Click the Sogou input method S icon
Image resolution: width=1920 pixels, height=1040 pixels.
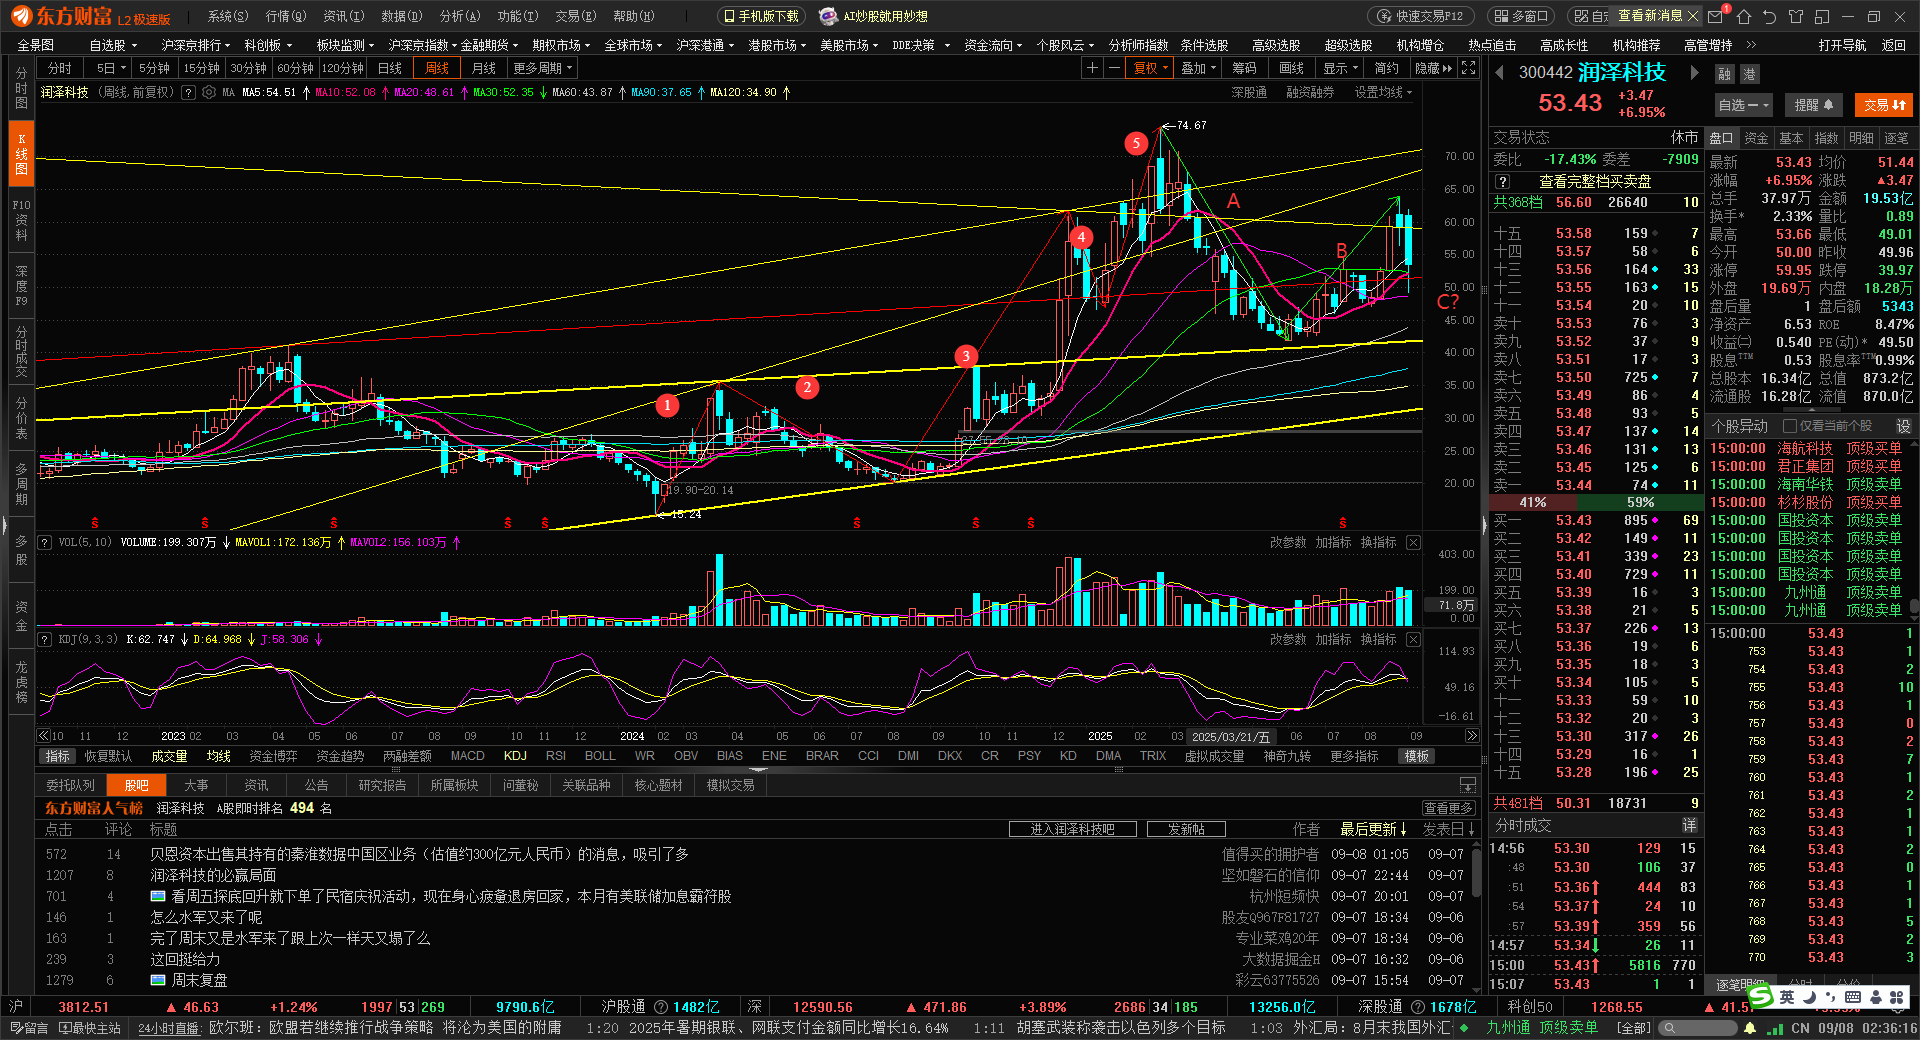1761,996
